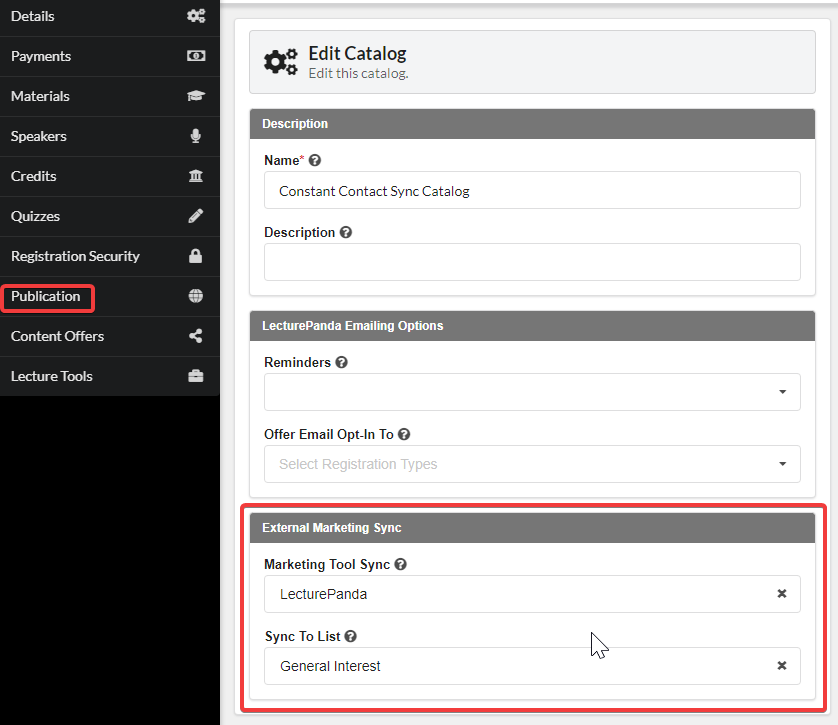The width and height of the screenshot is (838, 725).
Task: Open the Speakers section
Action: [x=110, y=136]
